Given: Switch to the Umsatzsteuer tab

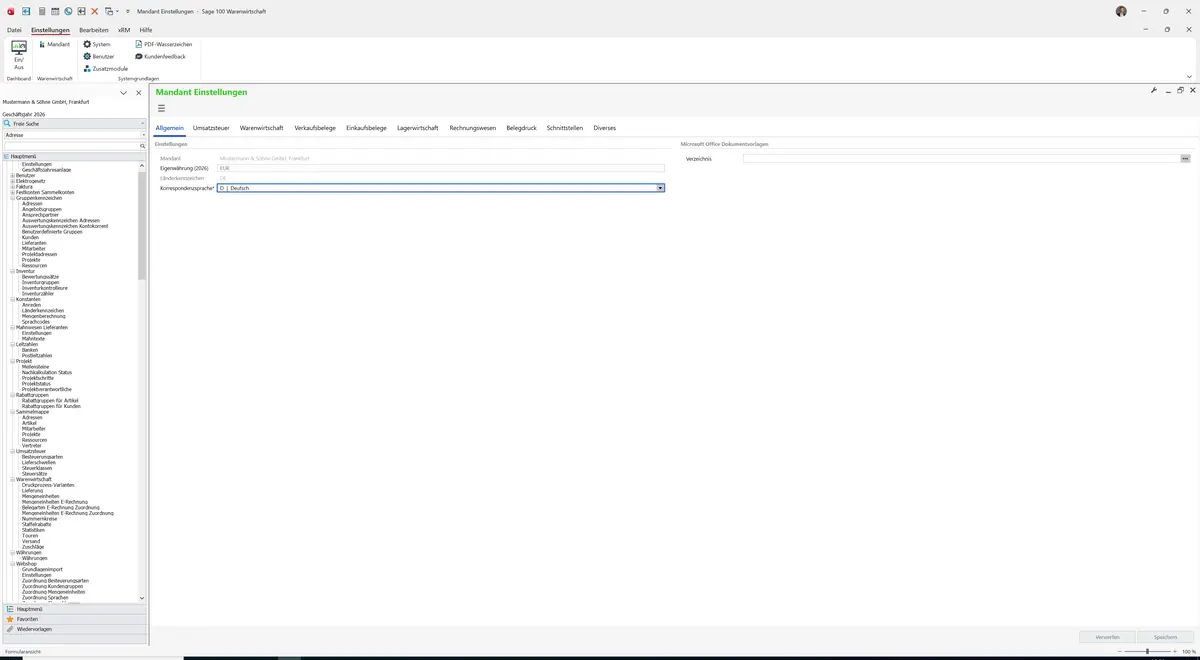Looking at the screenshot, I should coord(212,128).
